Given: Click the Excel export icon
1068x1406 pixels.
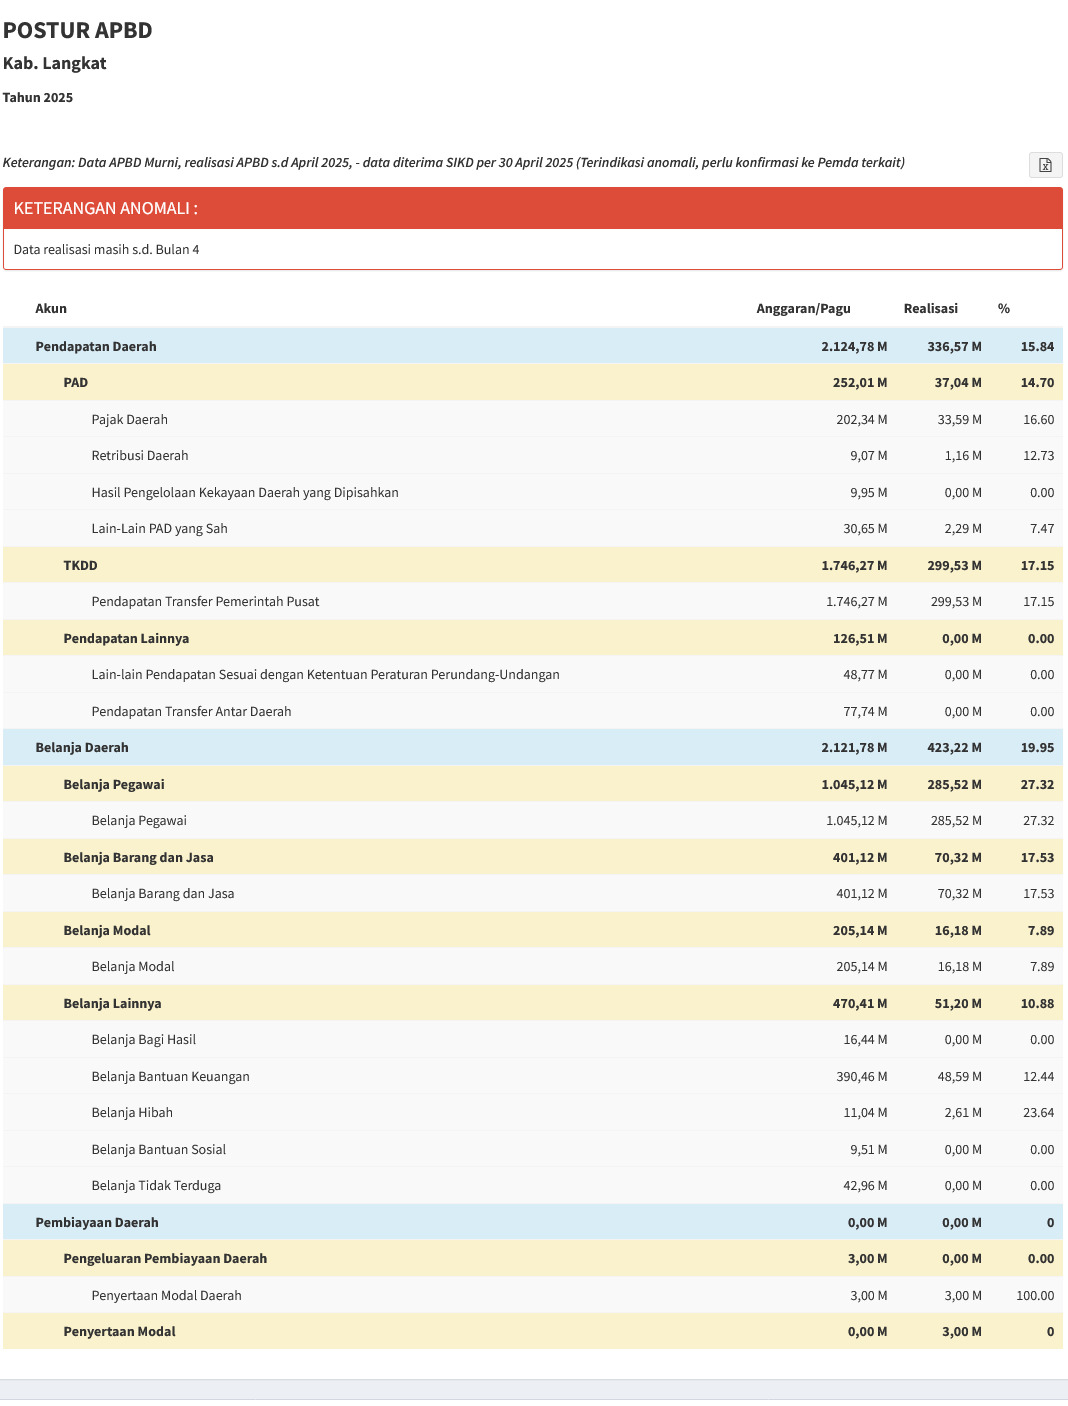Looking at the screenshot, I should click(1045, 165).
